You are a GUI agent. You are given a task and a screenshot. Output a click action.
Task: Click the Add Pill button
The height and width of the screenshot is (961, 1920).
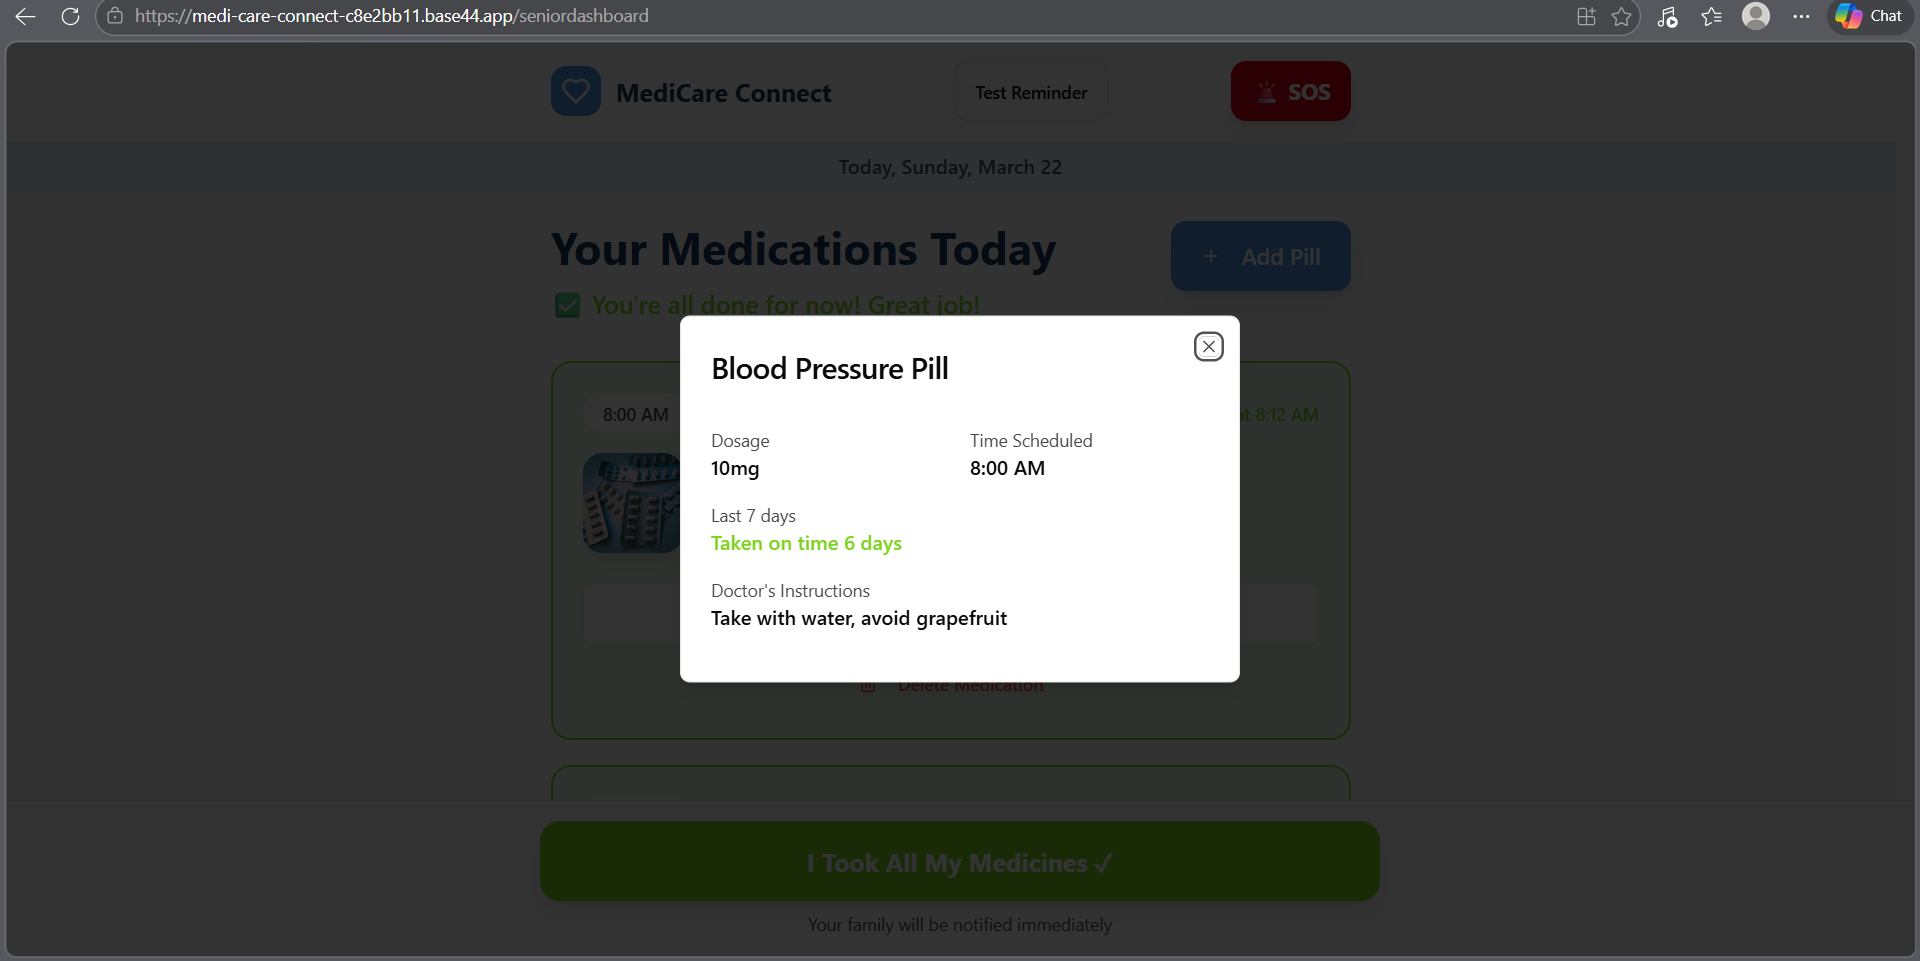(1260, 256)
